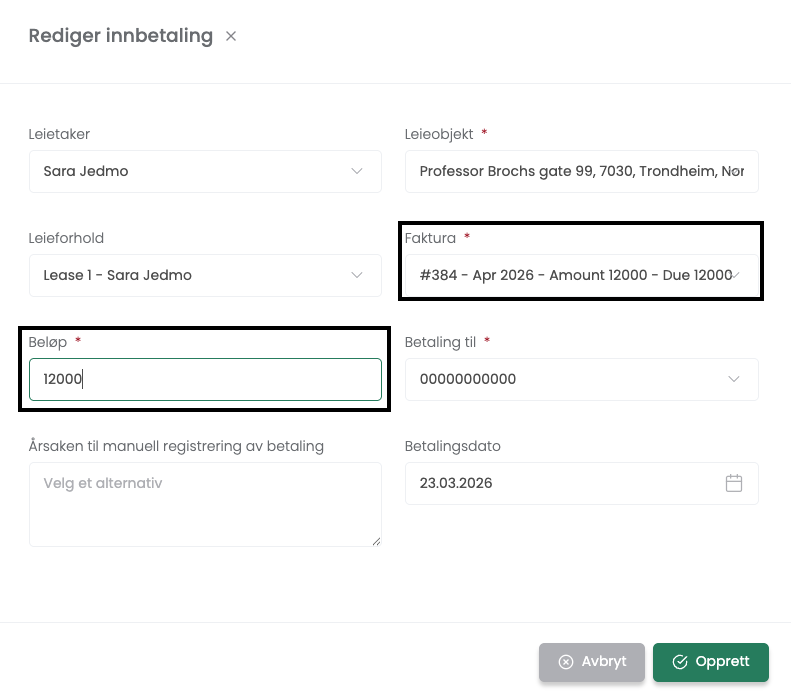Click the chevron arrow in Leietaker field
Image resolution: width=791 pixels, height=698 pixels.
tap(357, 171)
